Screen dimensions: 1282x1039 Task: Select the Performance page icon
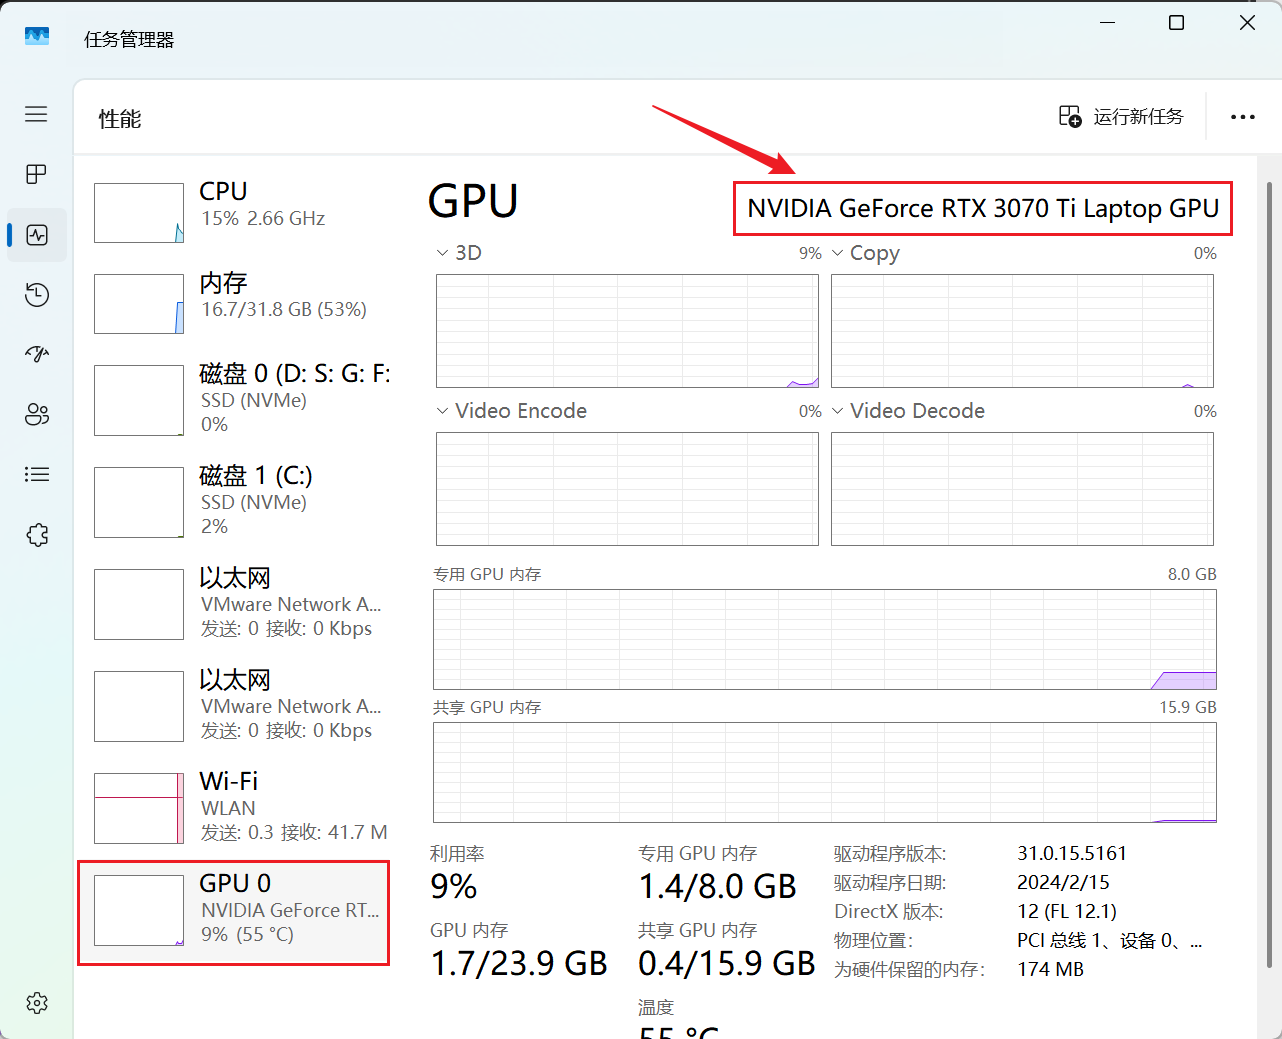(37, 235)
